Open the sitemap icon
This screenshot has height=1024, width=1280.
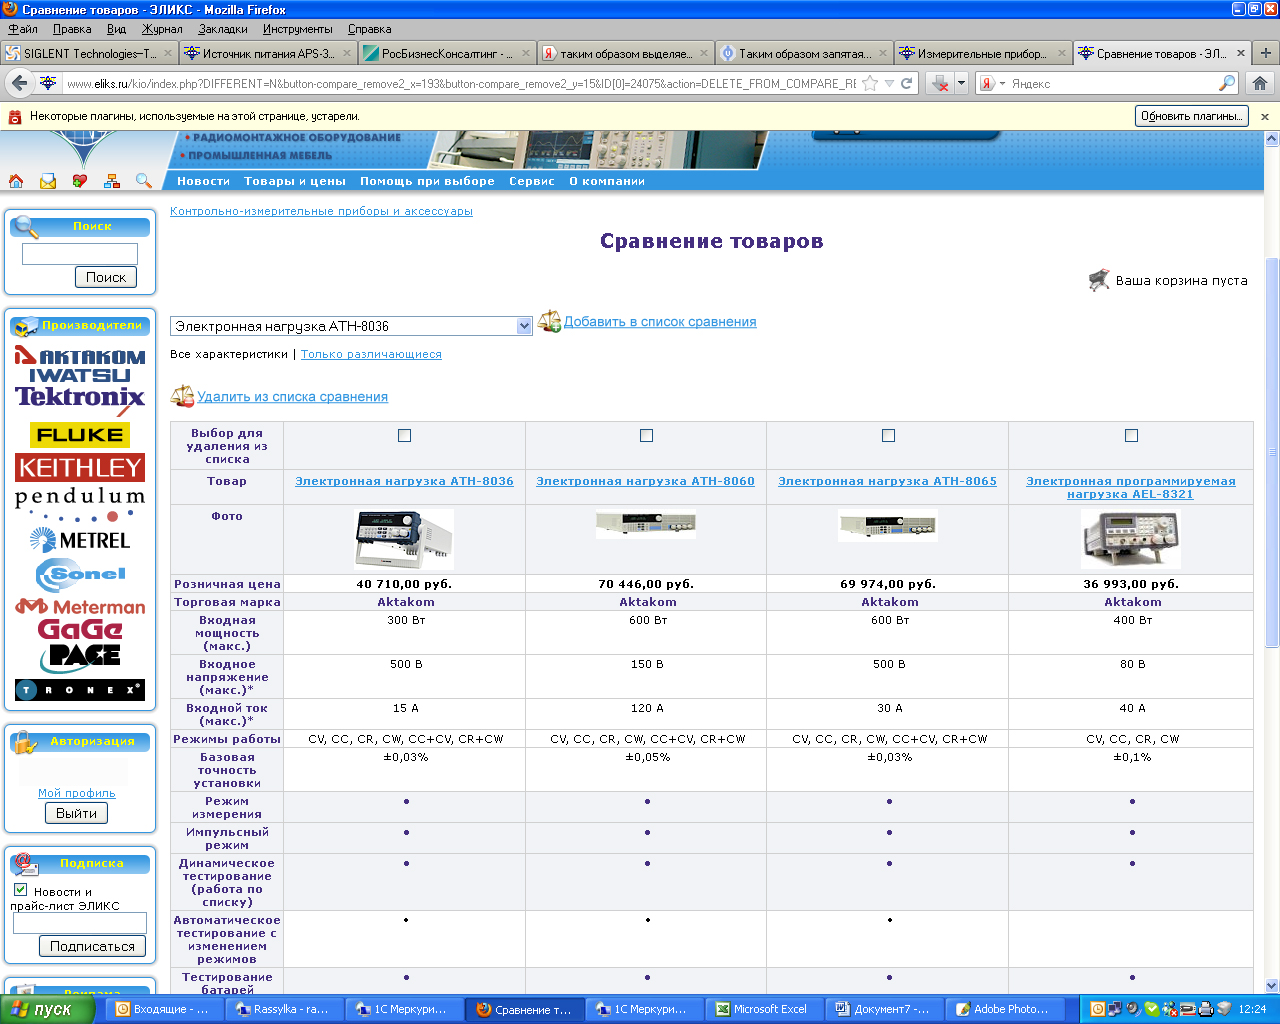112,181
